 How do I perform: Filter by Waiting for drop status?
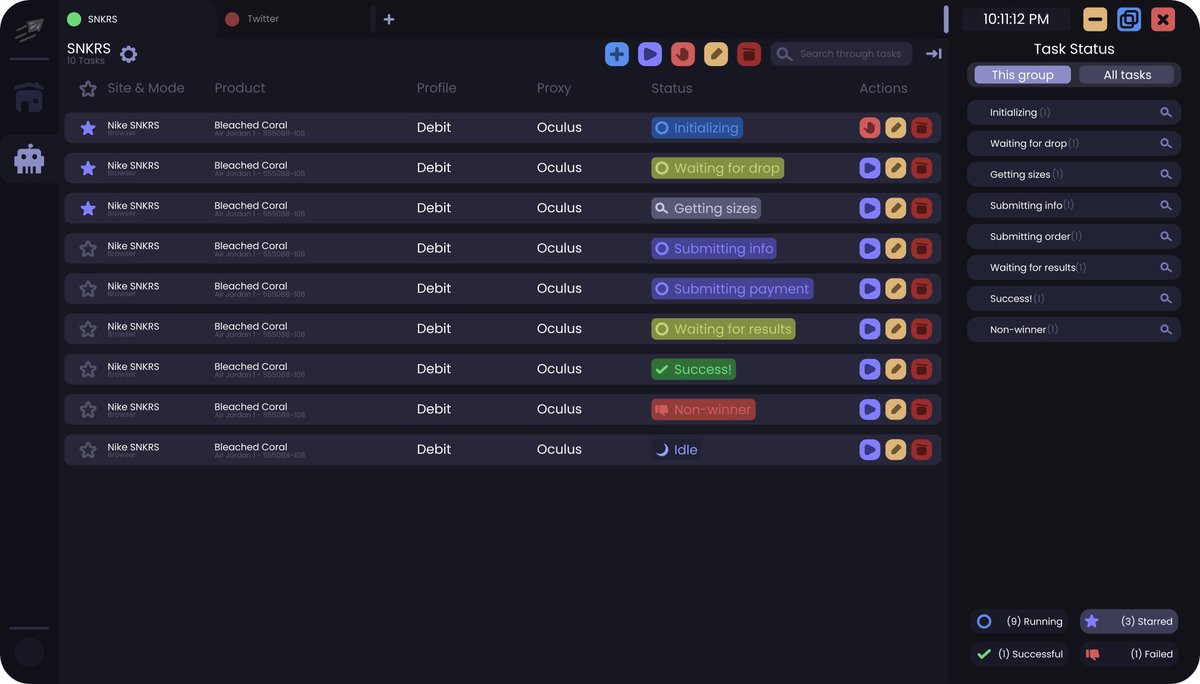point(1074,144)
